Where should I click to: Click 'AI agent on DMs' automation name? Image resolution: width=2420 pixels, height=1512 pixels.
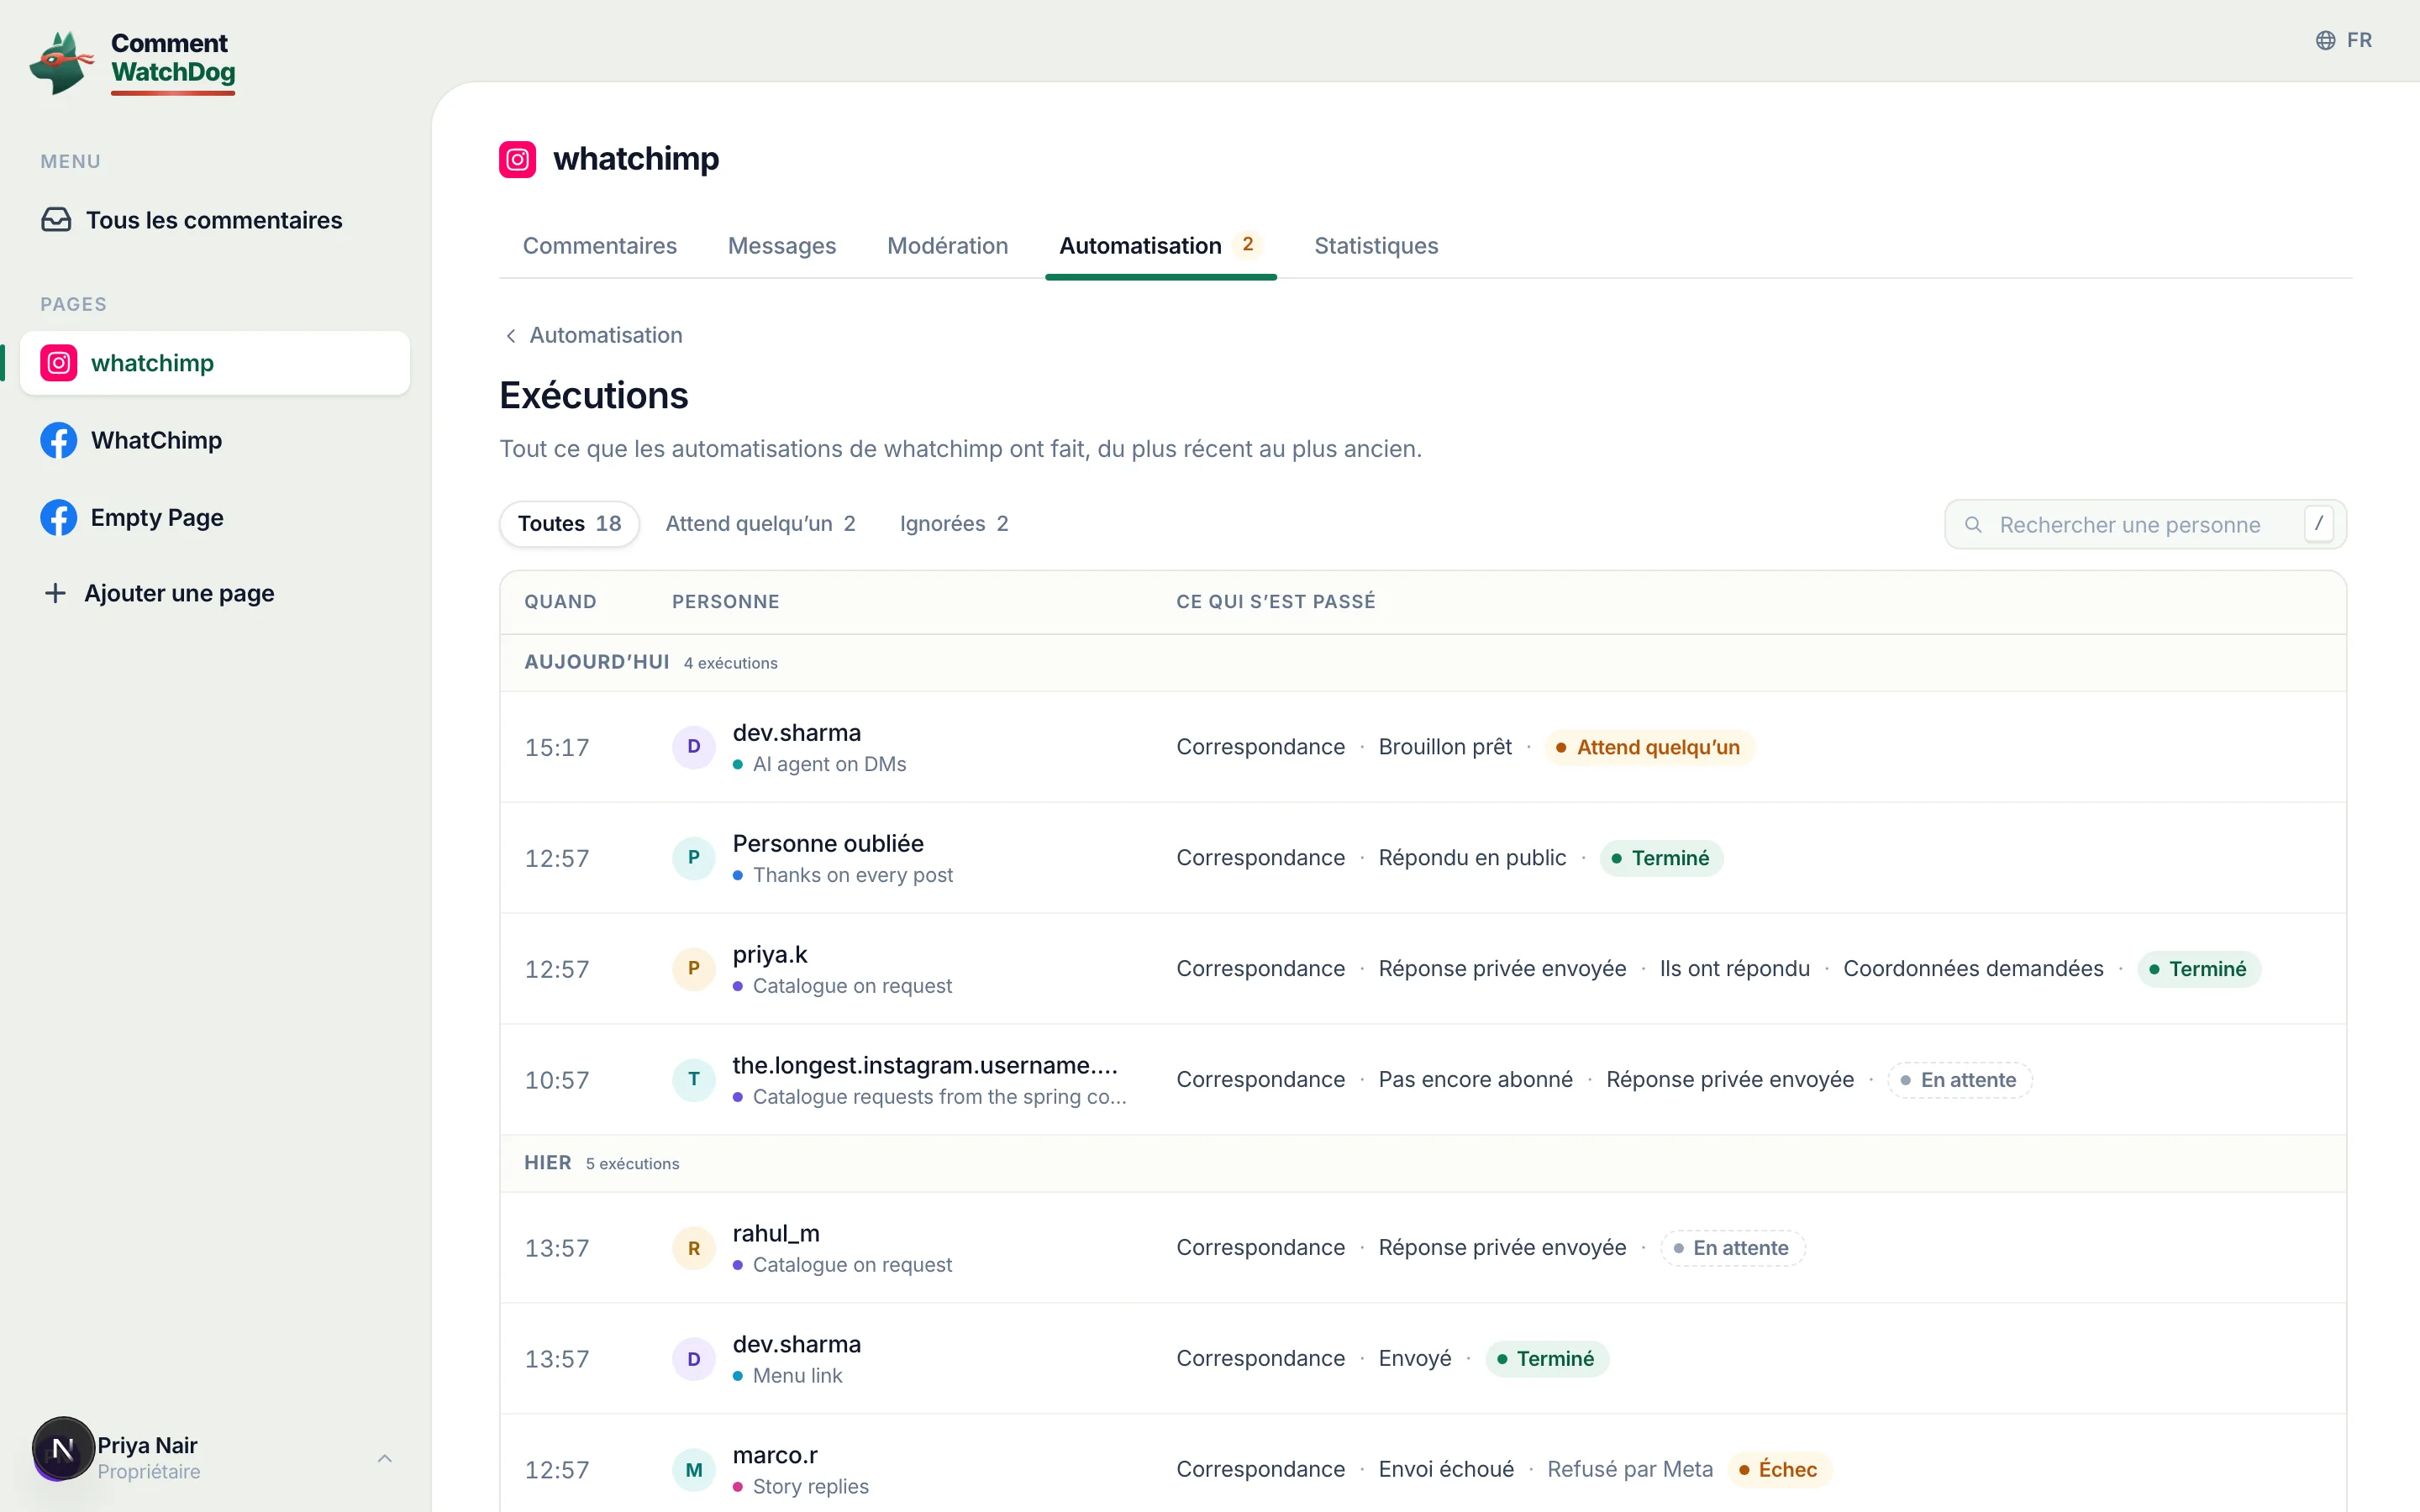829,765
